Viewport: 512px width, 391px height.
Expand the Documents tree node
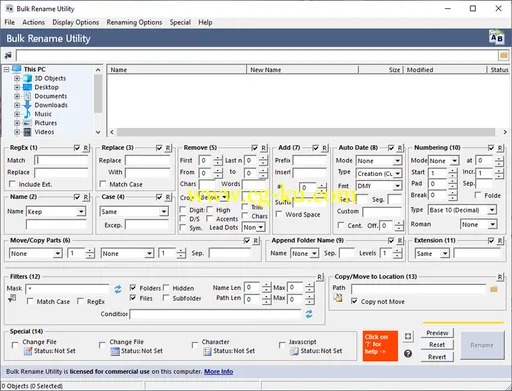click(x=17, y=96)
